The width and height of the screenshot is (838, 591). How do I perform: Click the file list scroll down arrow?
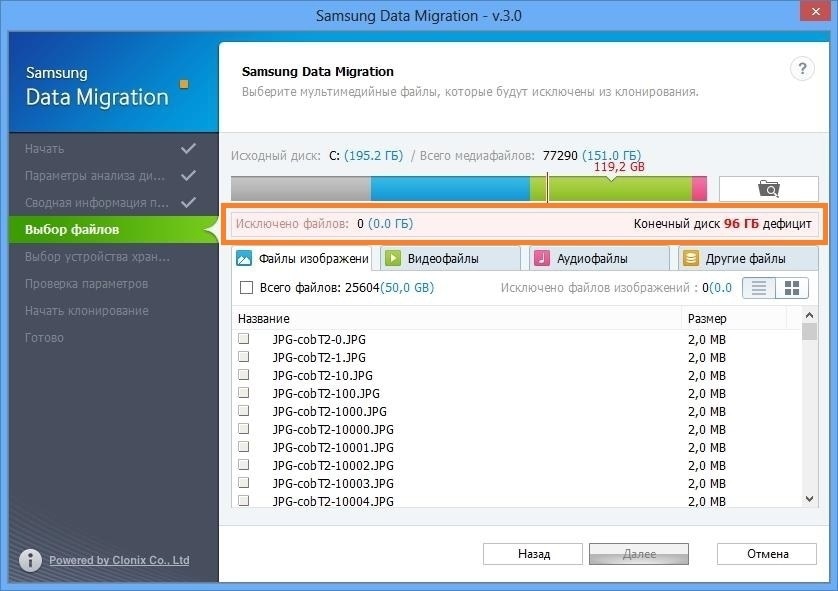click(809, 499)
